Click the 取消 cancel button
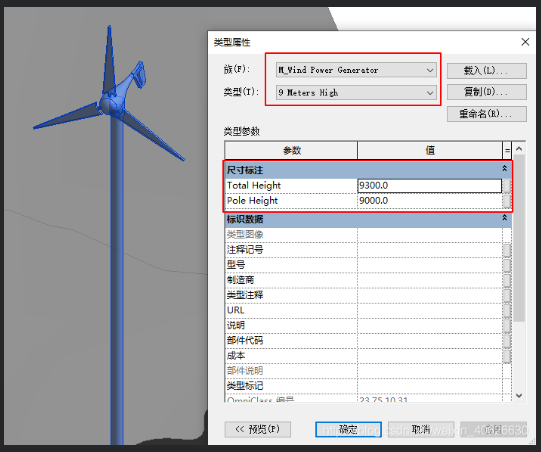 [421, 429]
